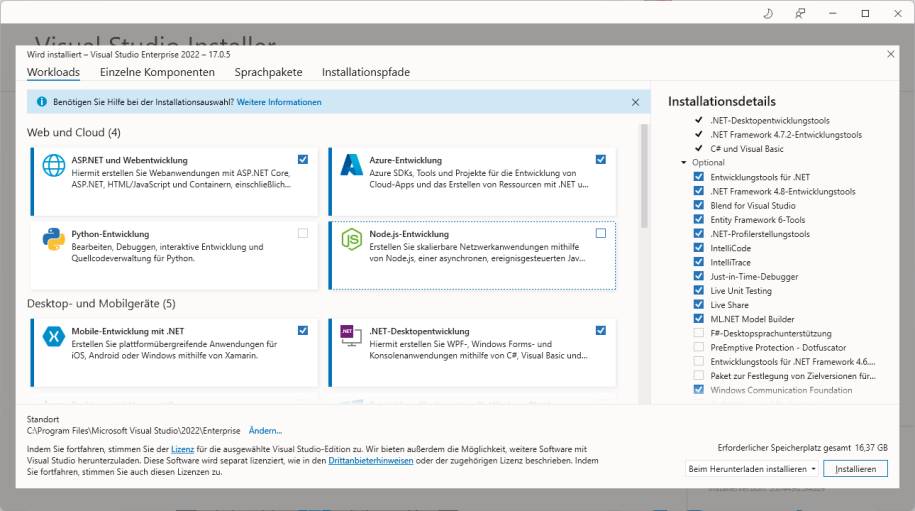
Task: Switch to the Workloads tab
Action: [x=53, y=72]
